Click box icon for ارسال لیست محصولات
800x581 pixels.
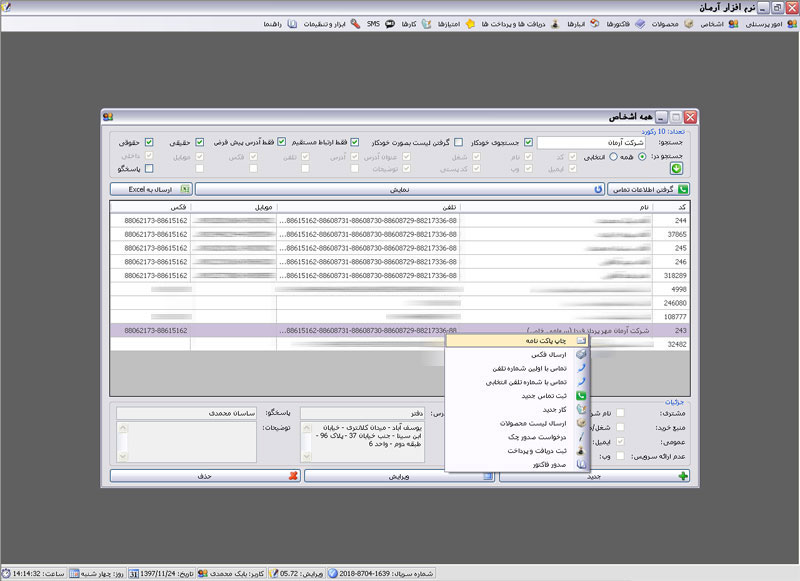click(x=581, y=423)
